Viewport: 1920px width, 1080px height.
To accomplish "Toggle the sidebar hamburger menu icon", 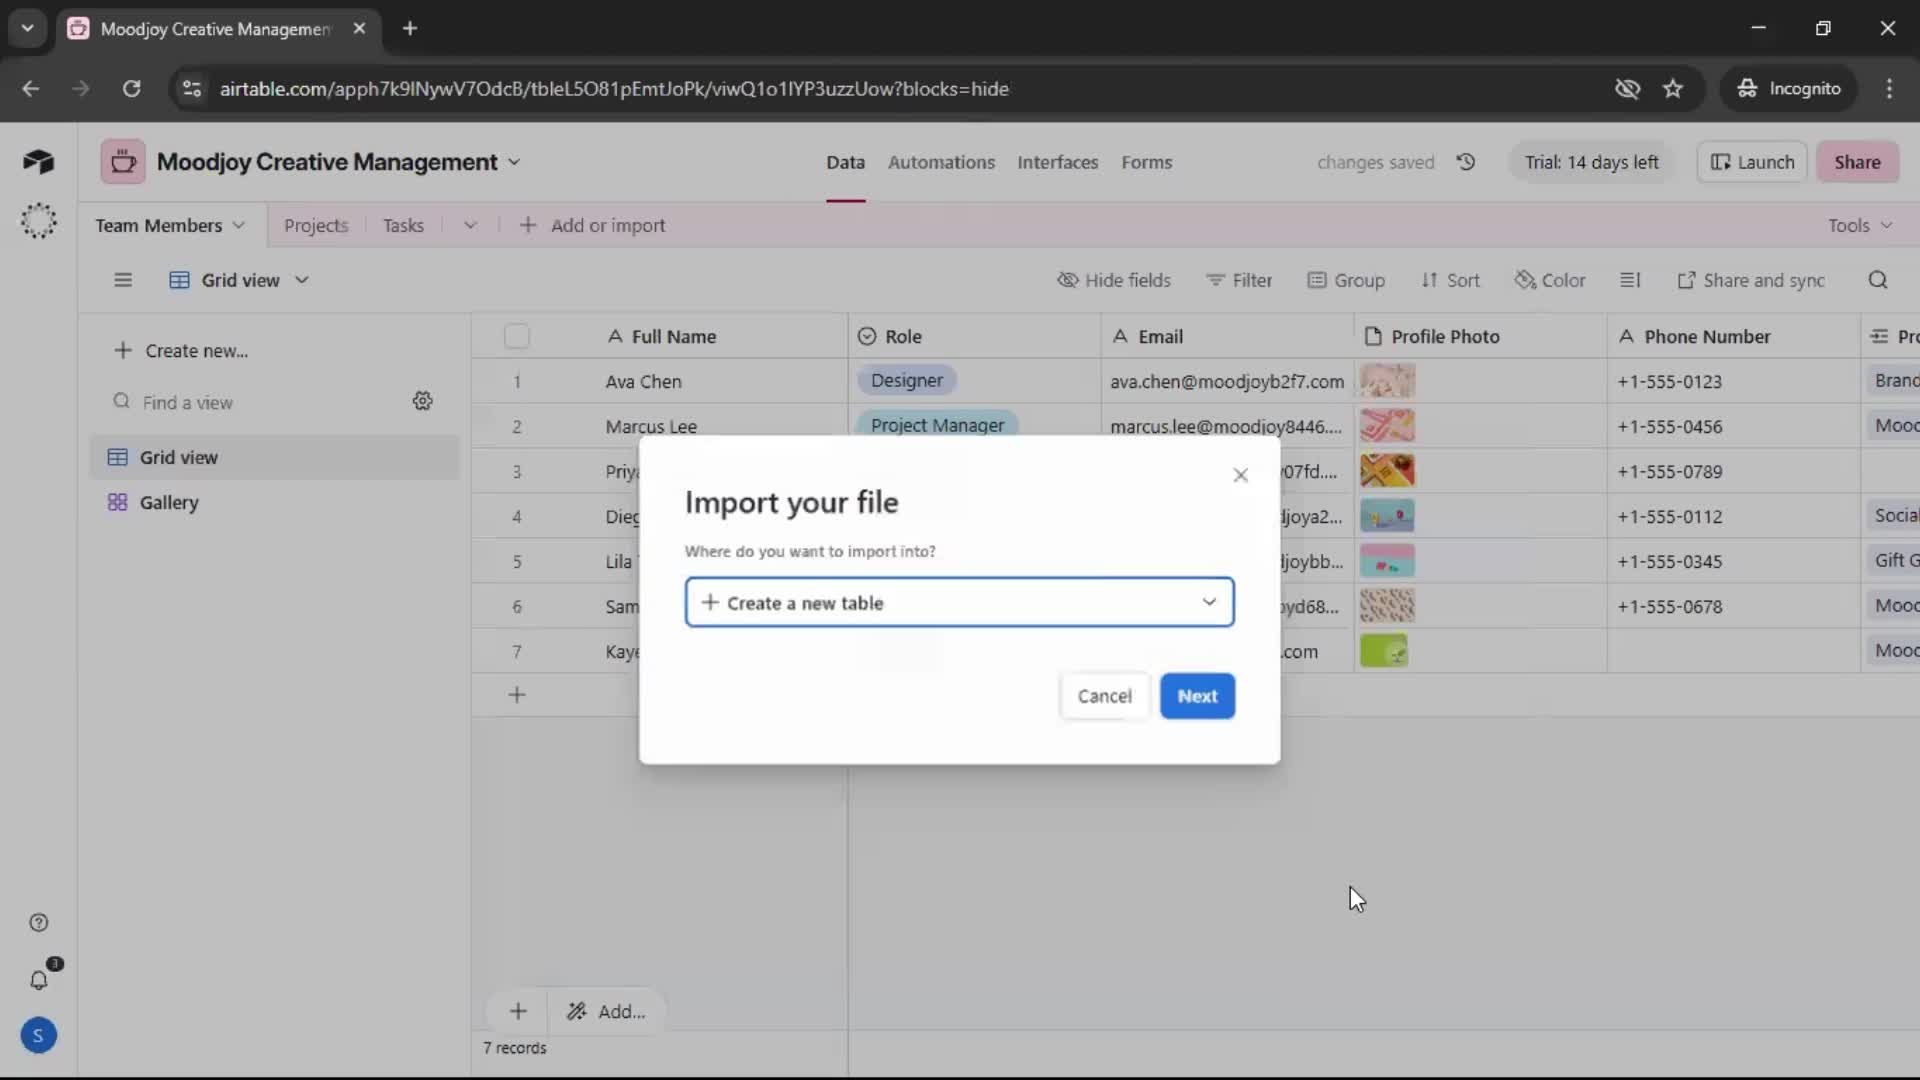I will tap(123, 280).
